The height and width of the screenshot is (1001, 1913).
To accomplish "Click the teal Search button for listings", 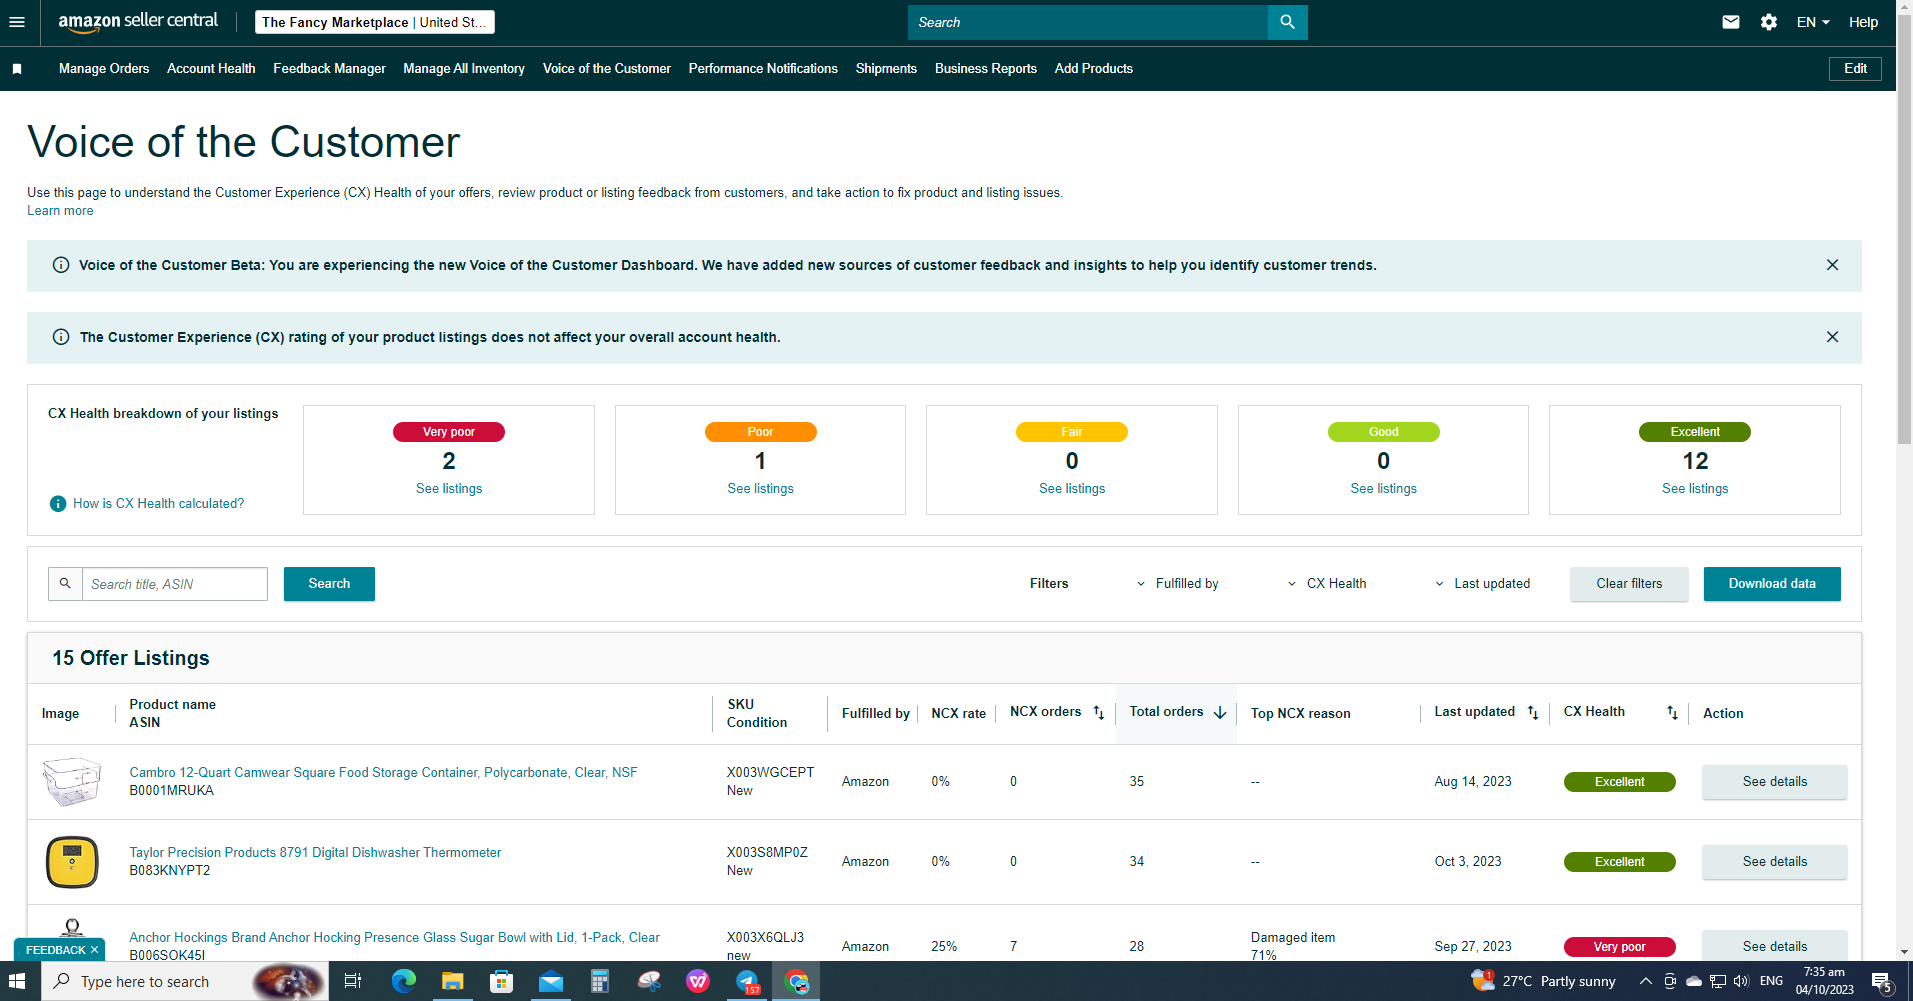I will (x=329, y=584).
